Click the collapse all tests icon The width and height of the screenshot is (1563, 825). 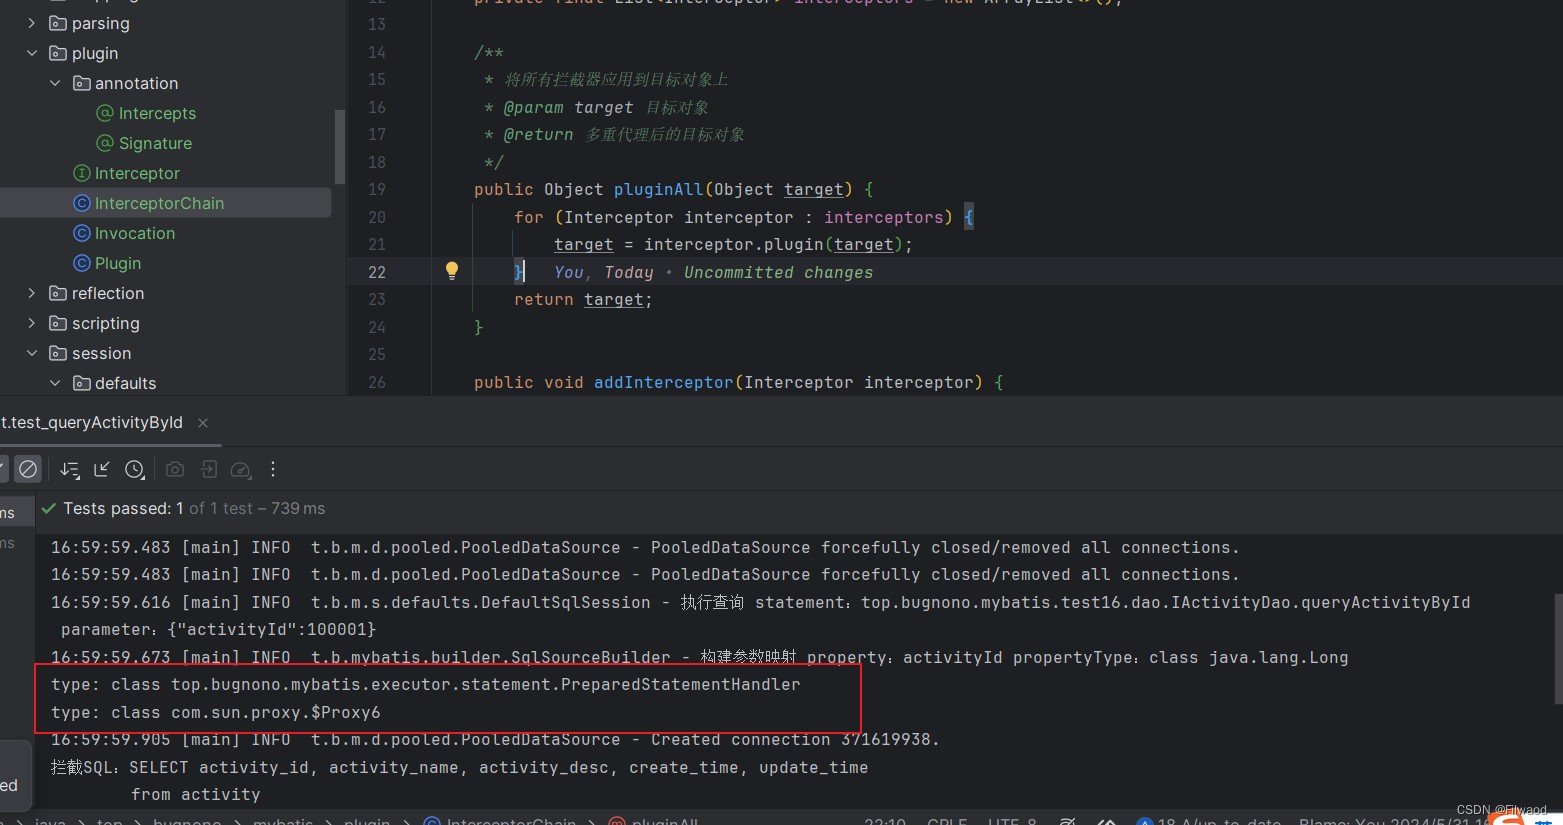[x=102, y=469]
